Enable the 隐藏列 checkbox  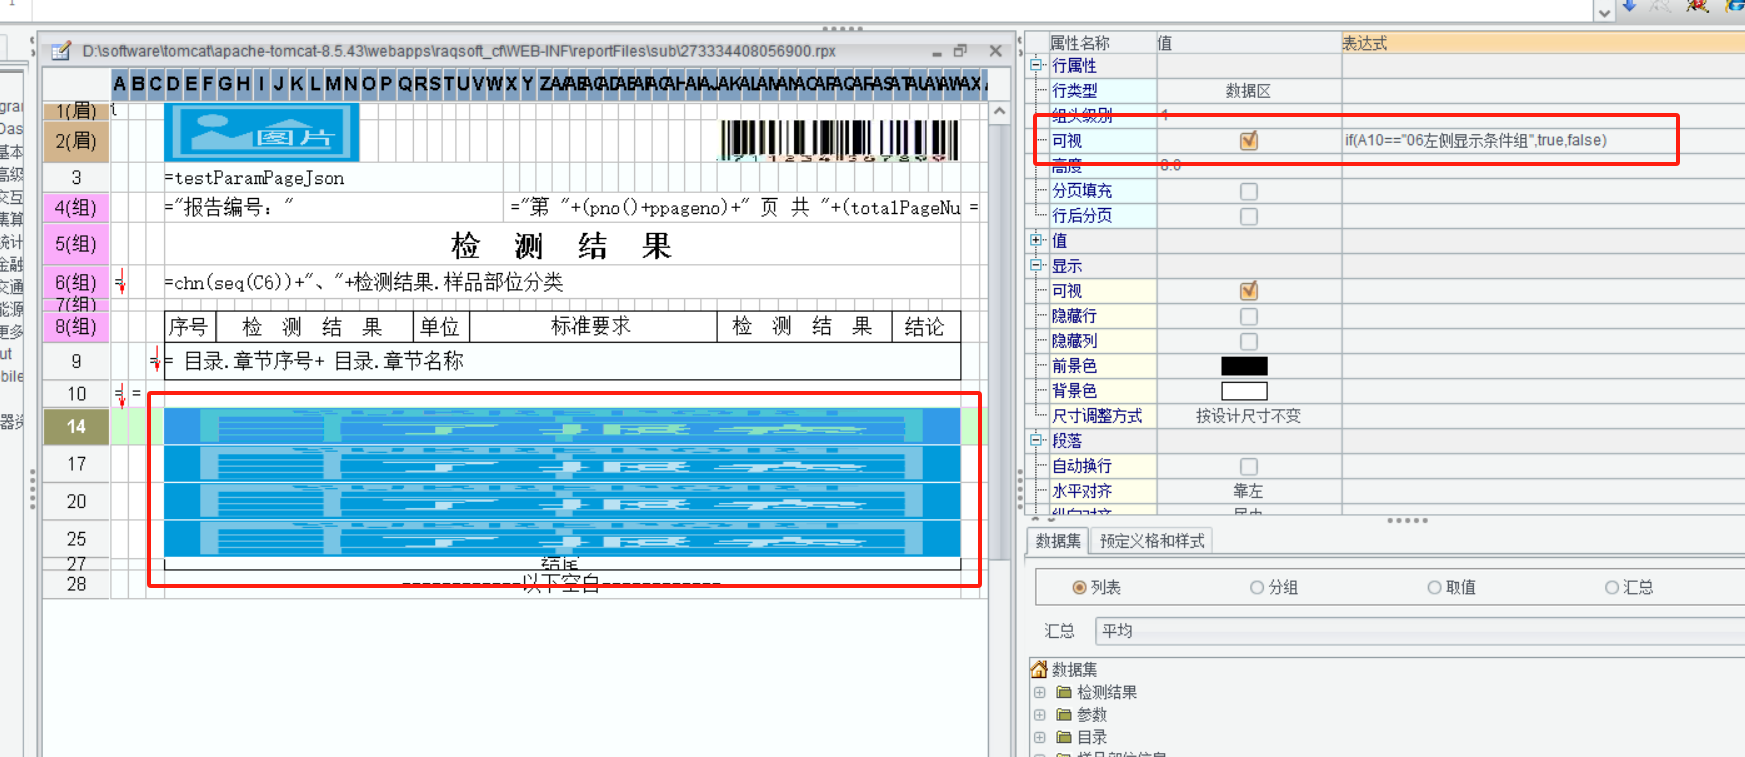(1249, 341)
